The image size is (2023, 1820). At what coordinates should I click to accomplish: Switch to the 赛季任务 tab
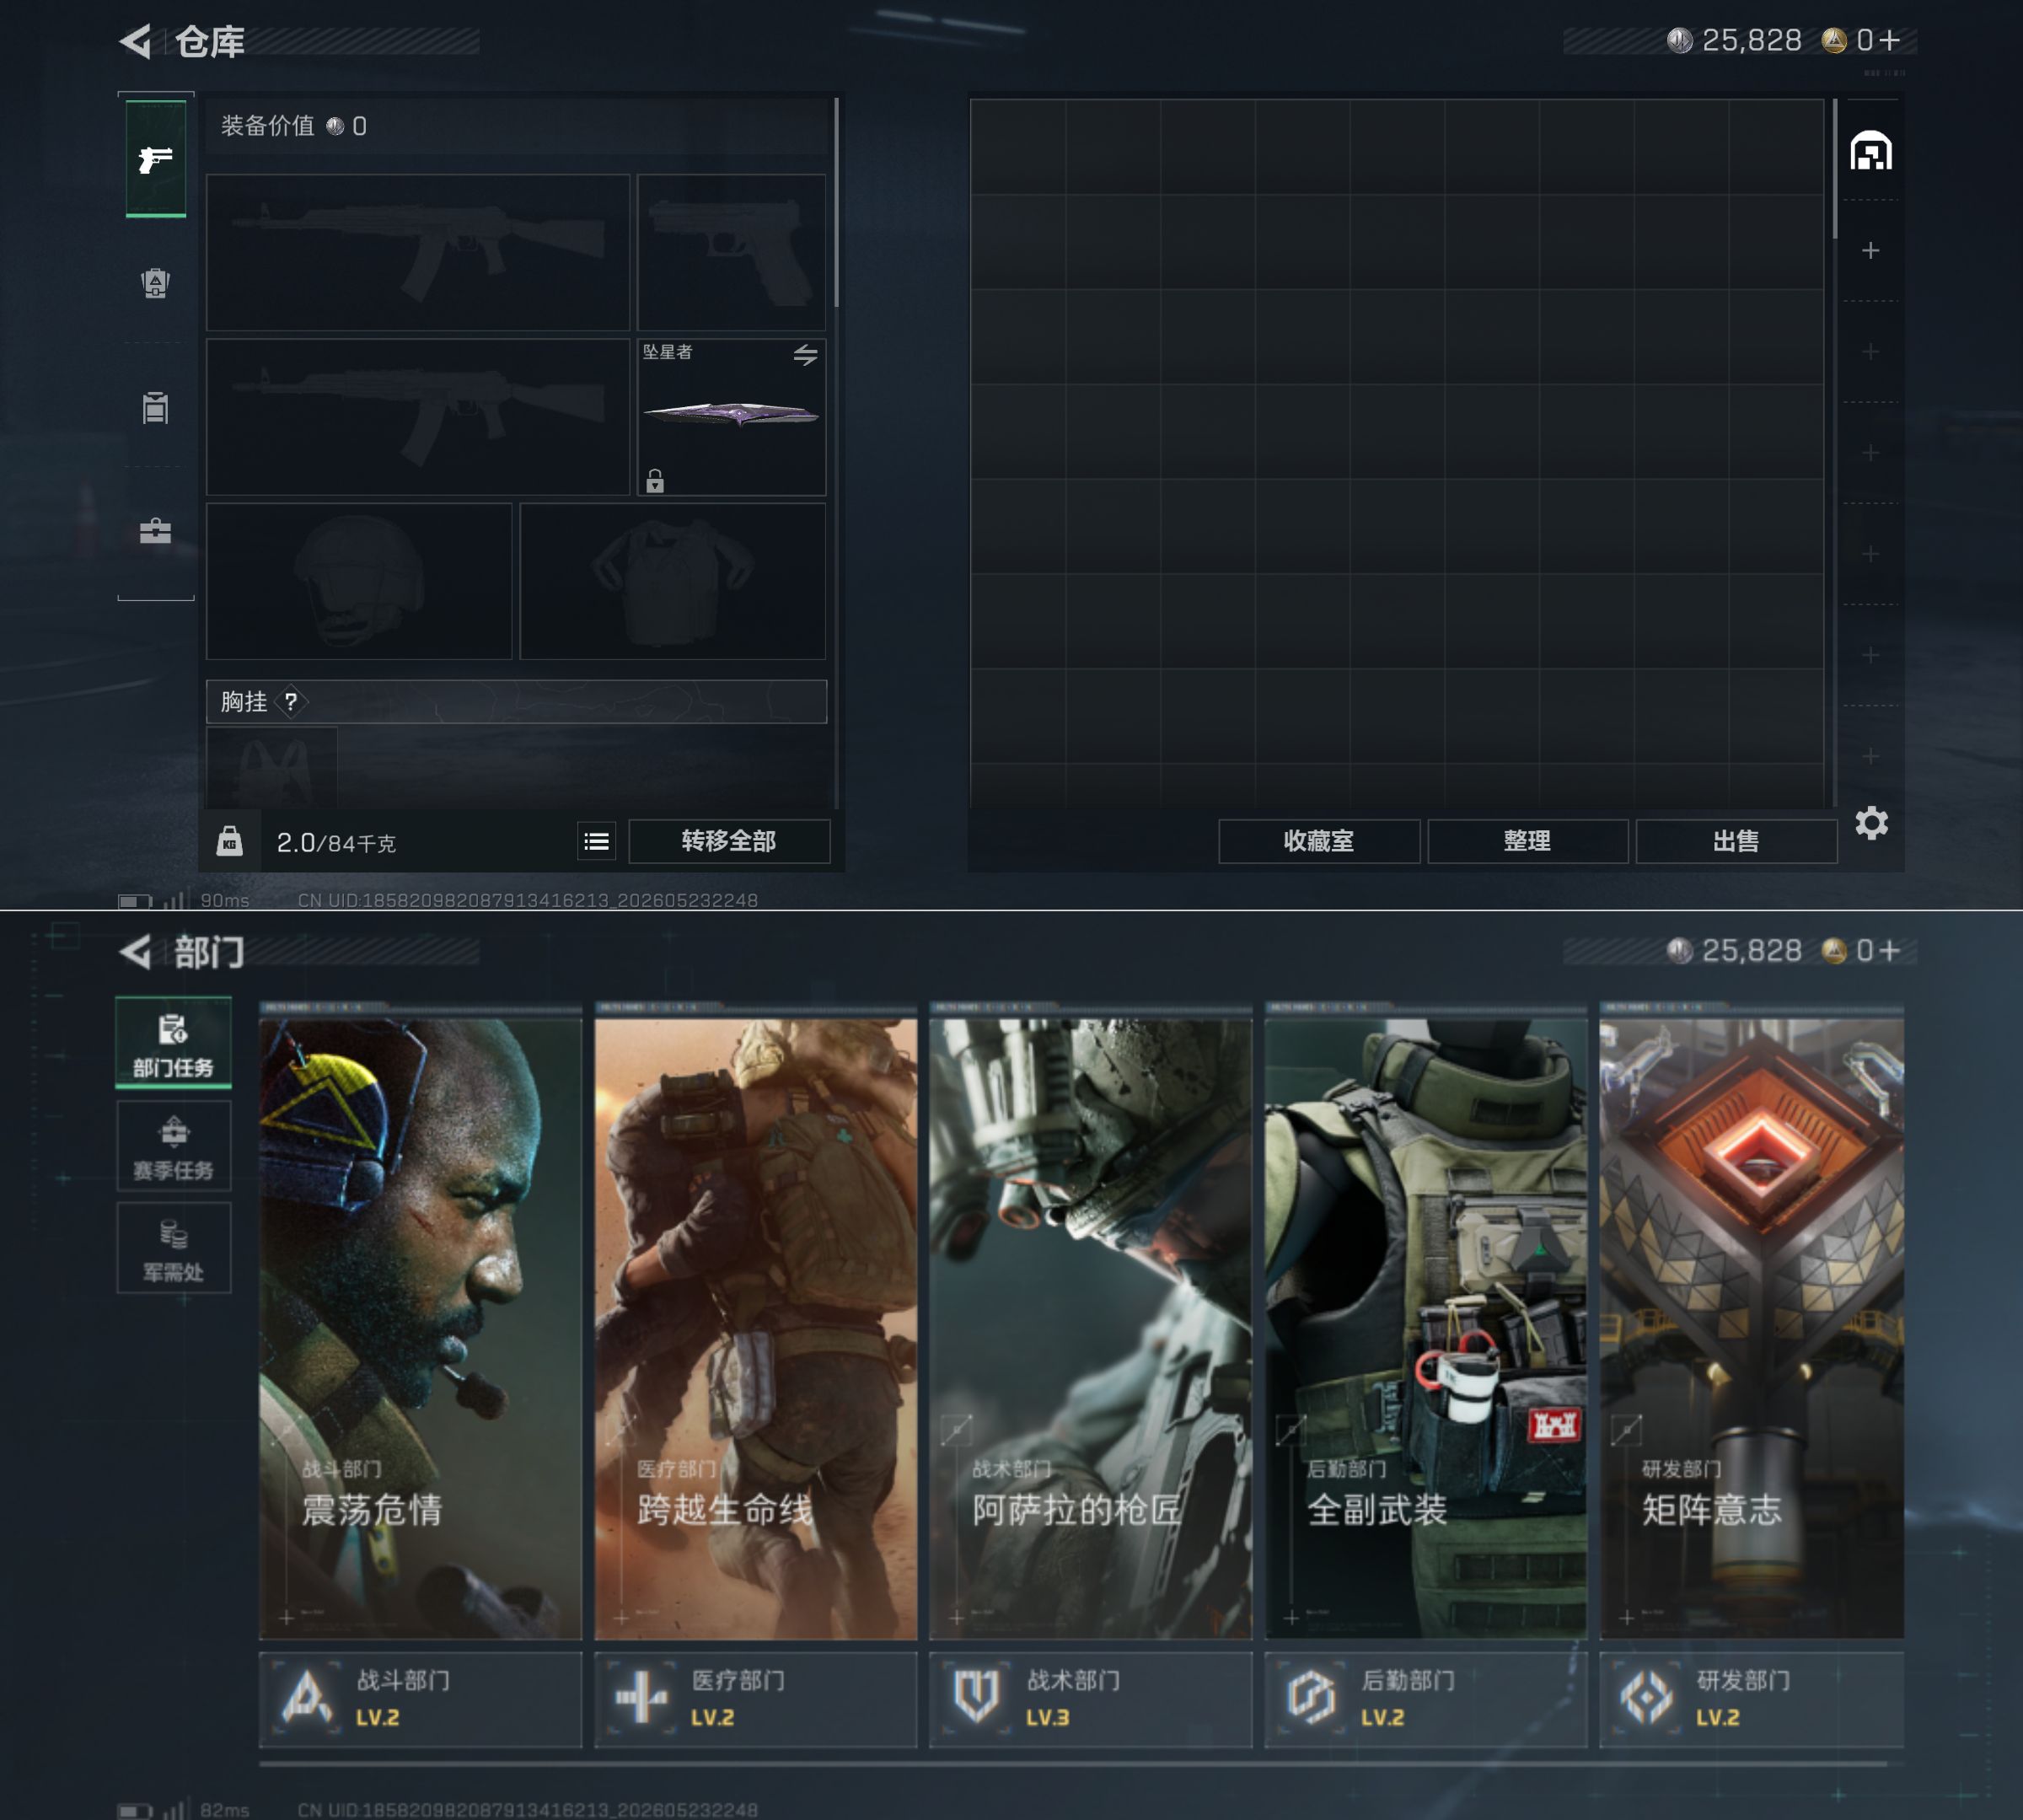click(174, 1146)
